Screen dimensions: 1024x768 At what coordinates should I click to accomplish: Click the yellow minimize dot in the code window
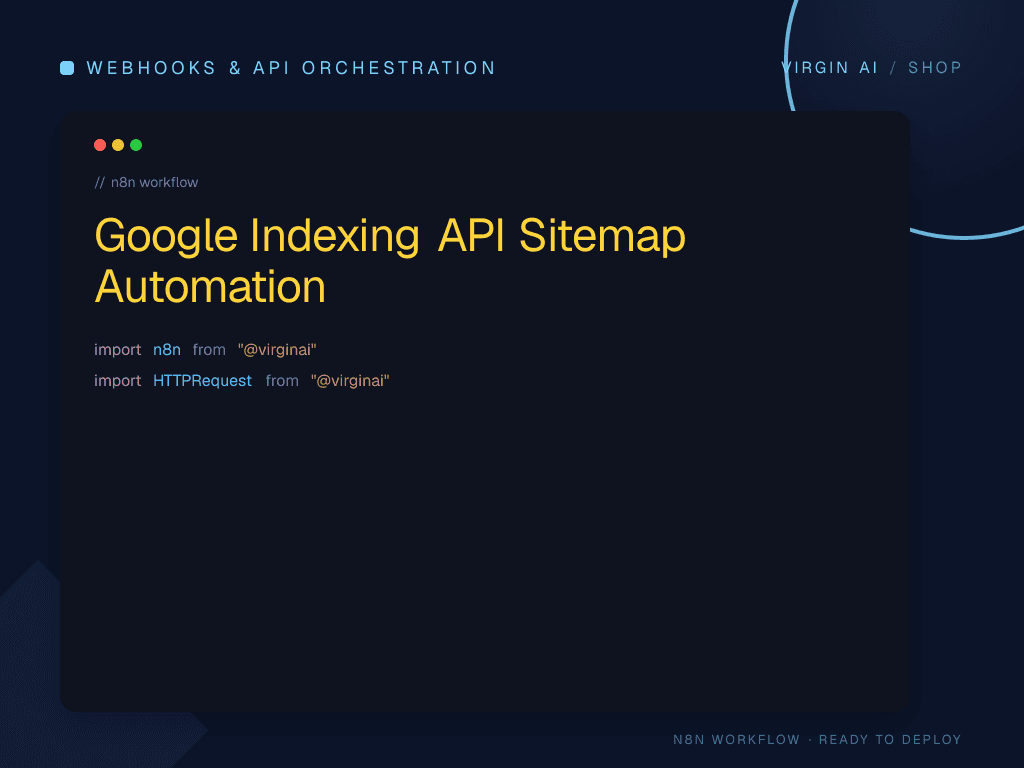pos(118,145)
